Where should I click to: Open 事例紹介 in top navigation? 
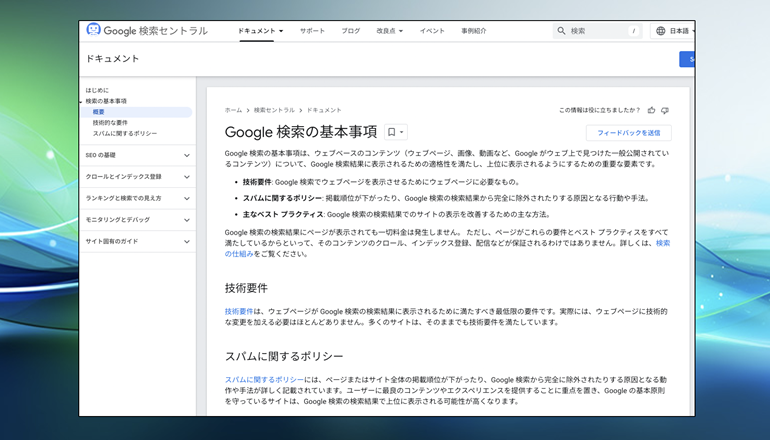474,31
